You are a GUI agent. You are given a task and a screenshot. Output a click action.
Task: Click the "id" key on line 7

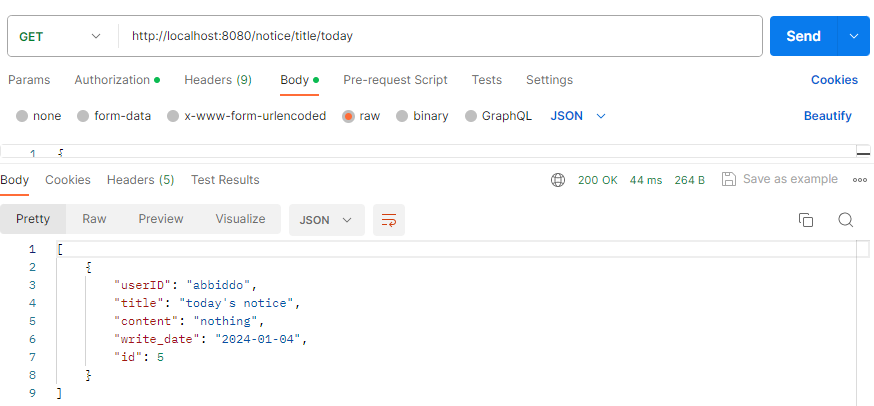point(128,356)
